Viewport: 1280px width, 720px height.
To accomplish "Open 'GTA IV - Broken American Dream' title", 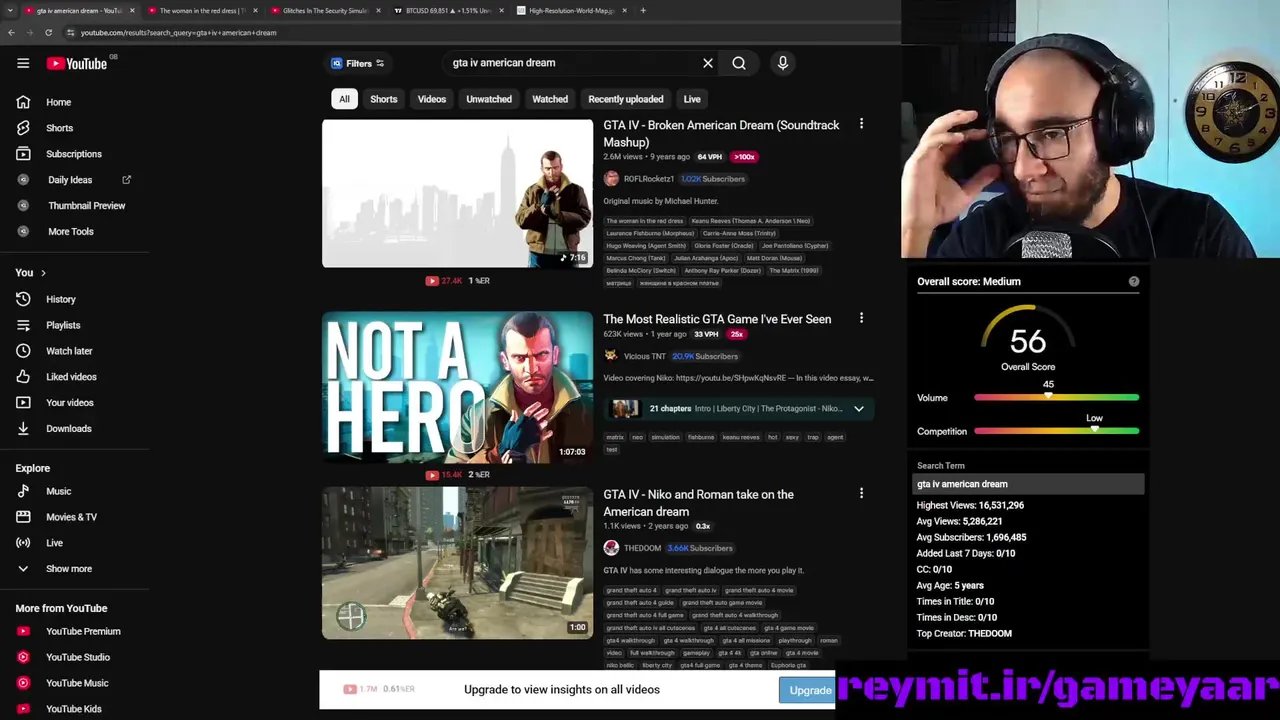I will [721, 133].
